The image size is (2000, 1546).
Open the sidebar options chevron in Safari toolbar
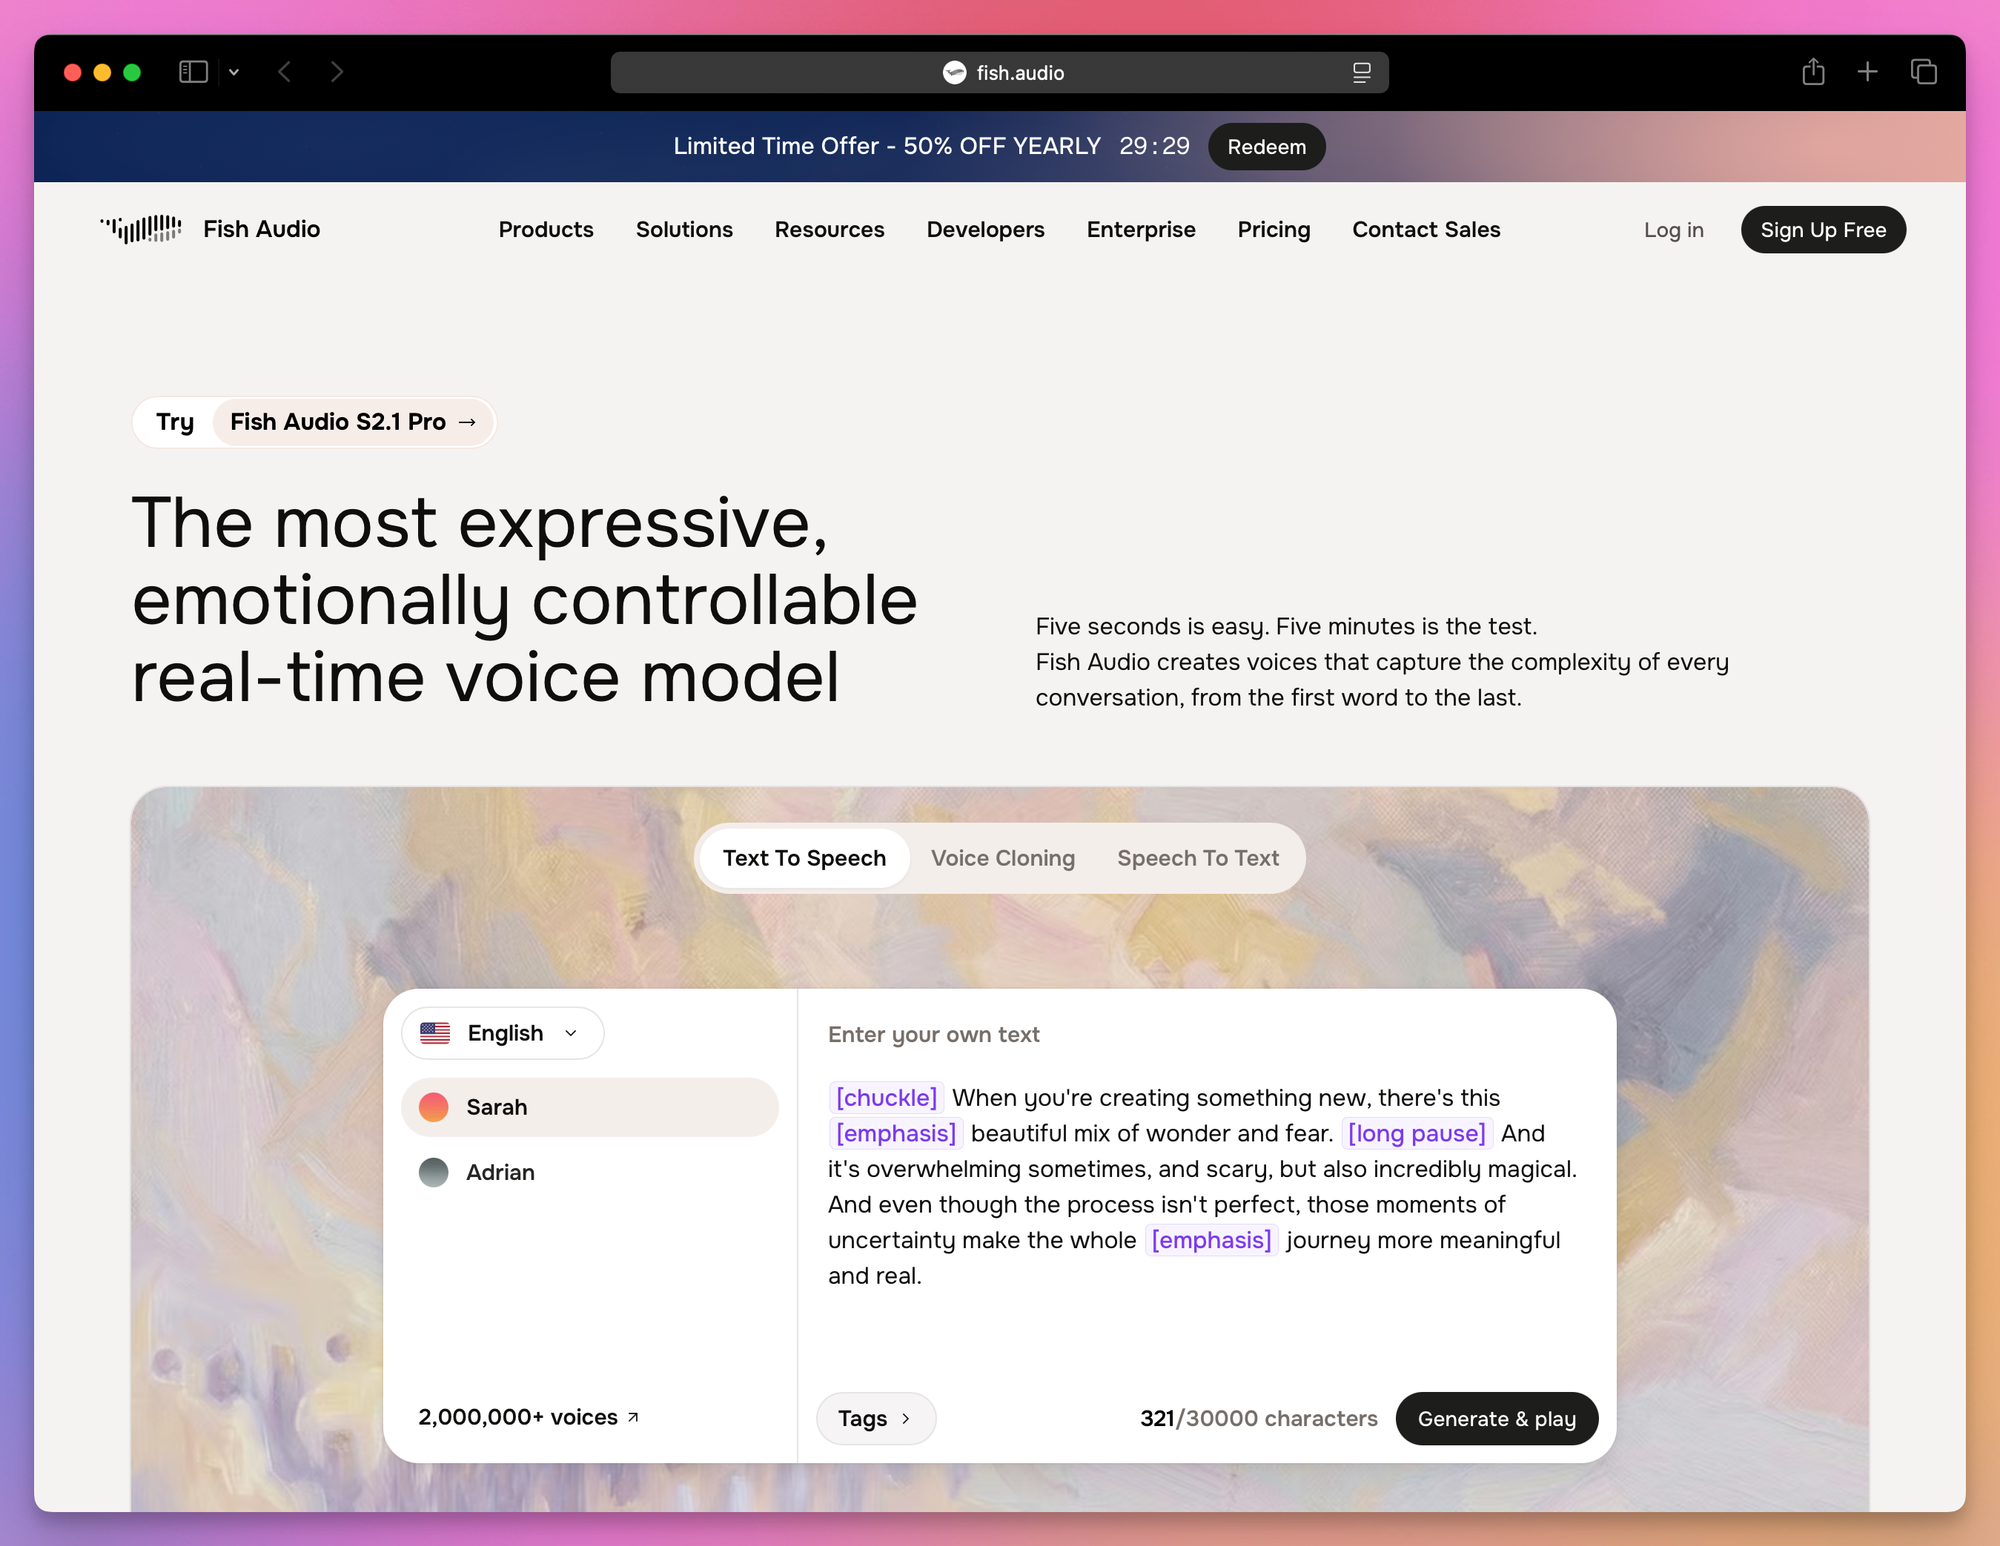234,72
